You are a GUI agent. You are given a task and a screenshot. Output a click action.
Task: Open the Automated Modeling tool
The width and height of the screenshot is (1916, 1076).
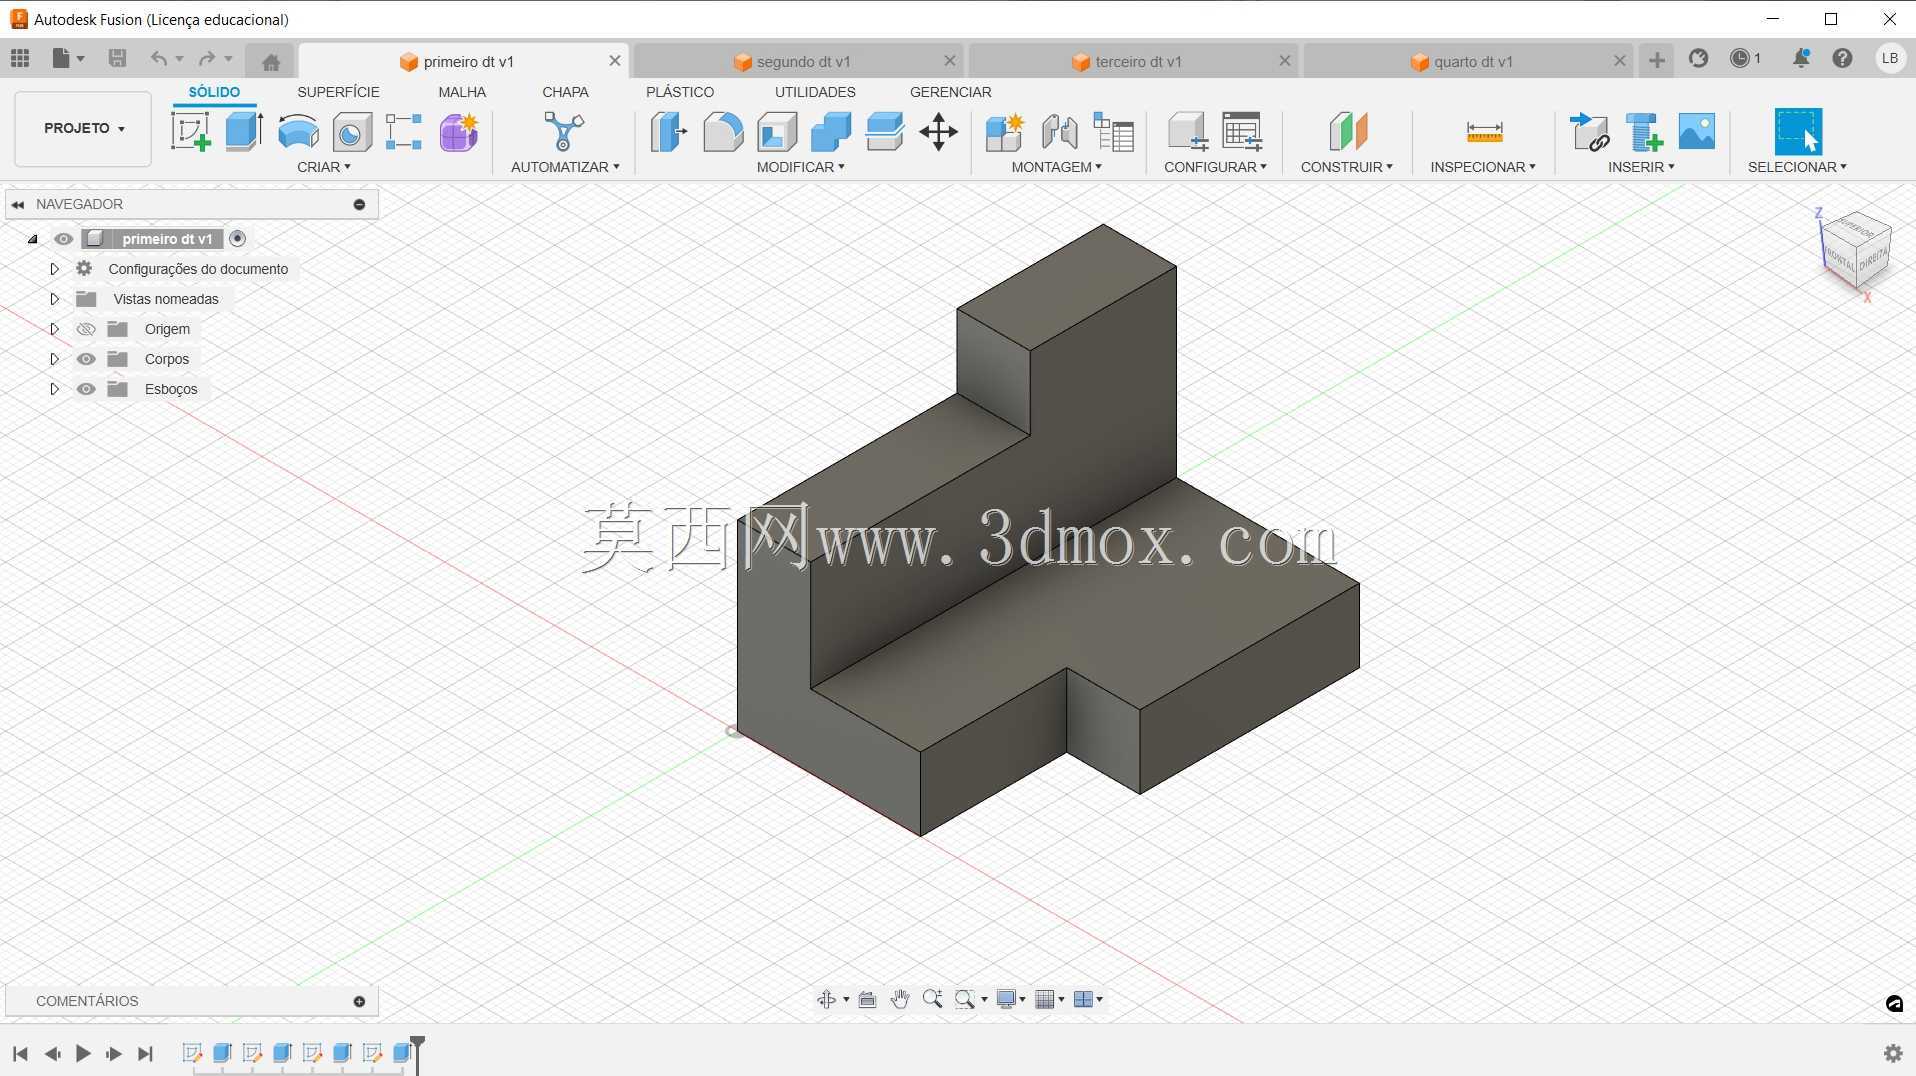tap(564, 132)
